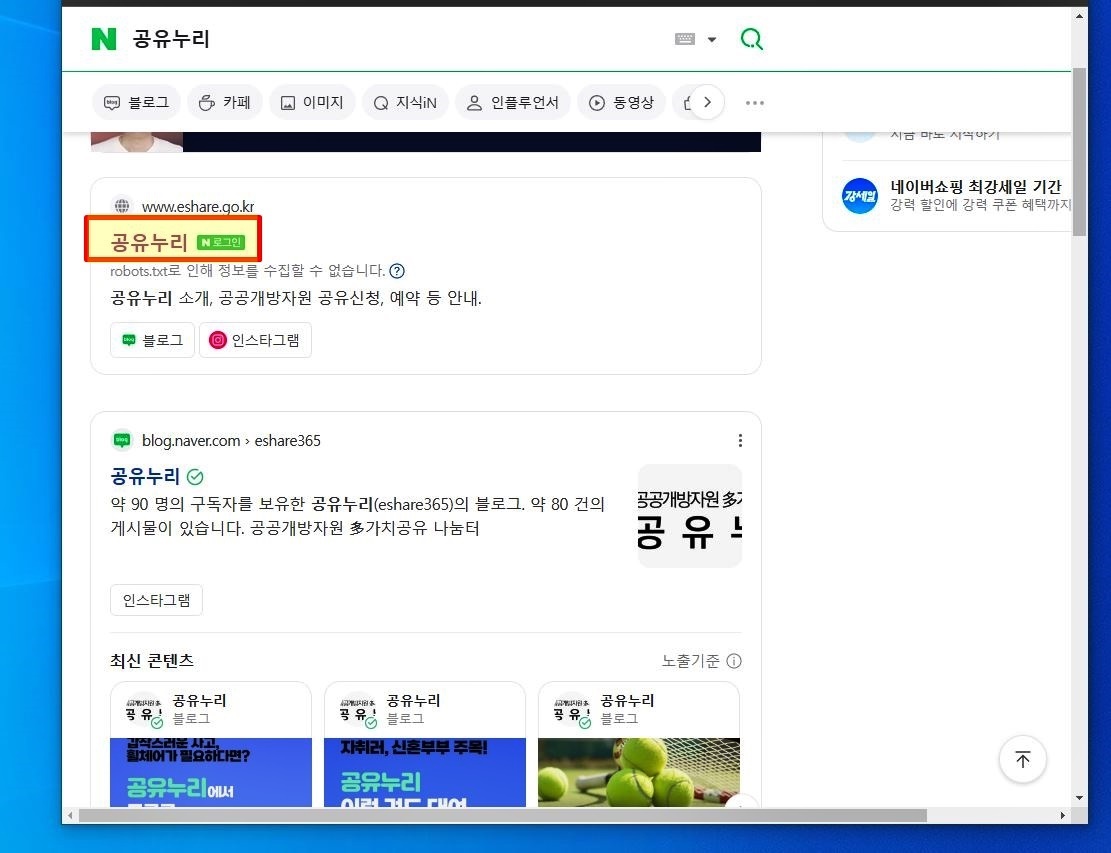The width and height of the screenshot is (1111, 853).
Task: Click the 강세일 circular ad icon
Action: click(859, 196)
